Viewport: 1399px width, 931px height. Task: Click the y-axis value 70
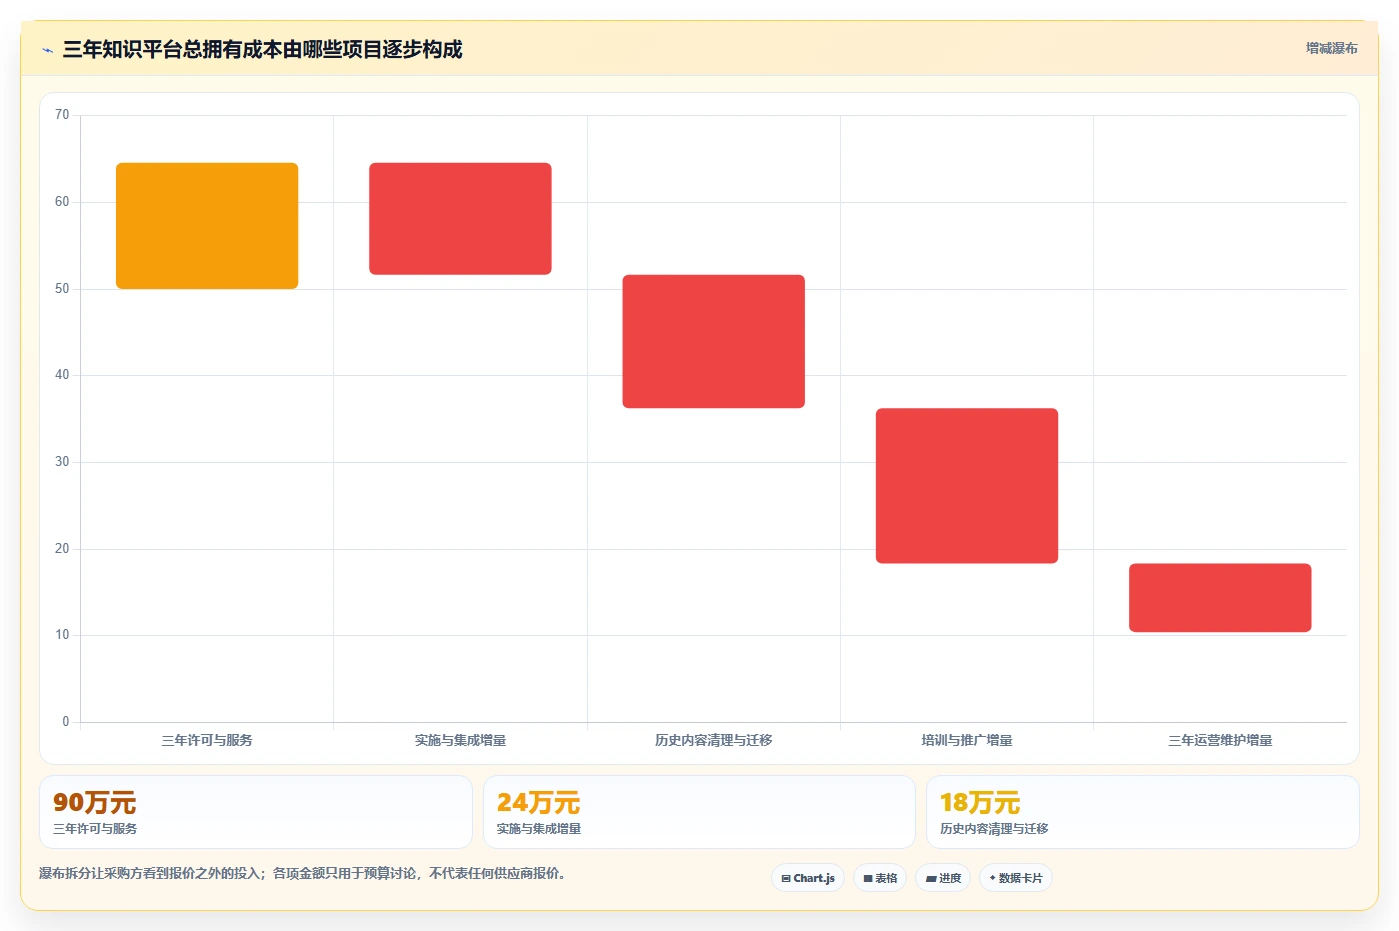62,115
